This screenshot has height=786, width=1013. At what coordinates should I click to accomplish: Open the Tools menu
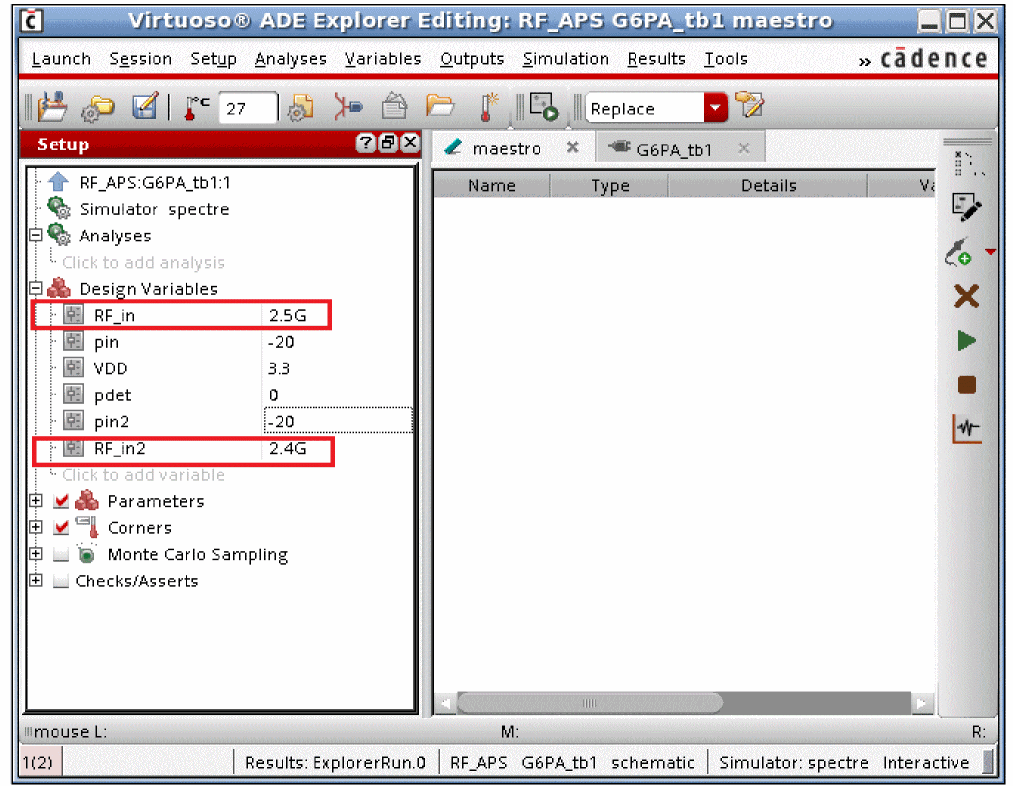(726, 59)
